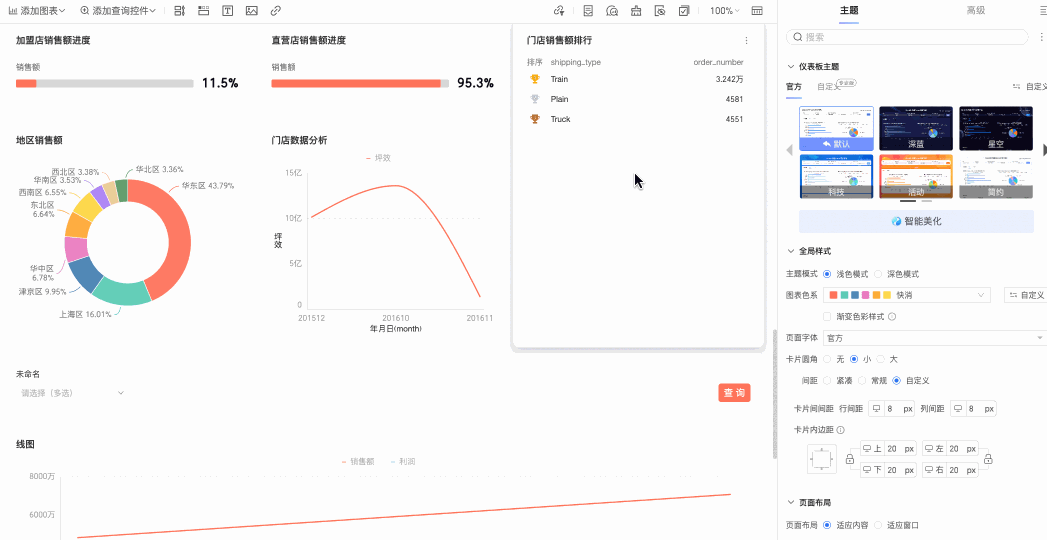Screen dimensions: 1047x540
Task: Select 适应窗口 page layout radio
Action: click(878, 525)
